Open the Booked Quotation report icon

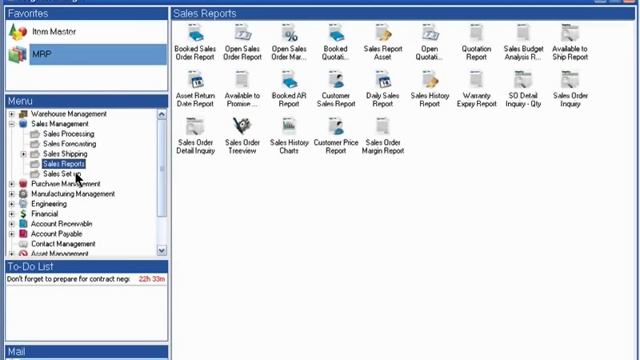tap(336, 42)
